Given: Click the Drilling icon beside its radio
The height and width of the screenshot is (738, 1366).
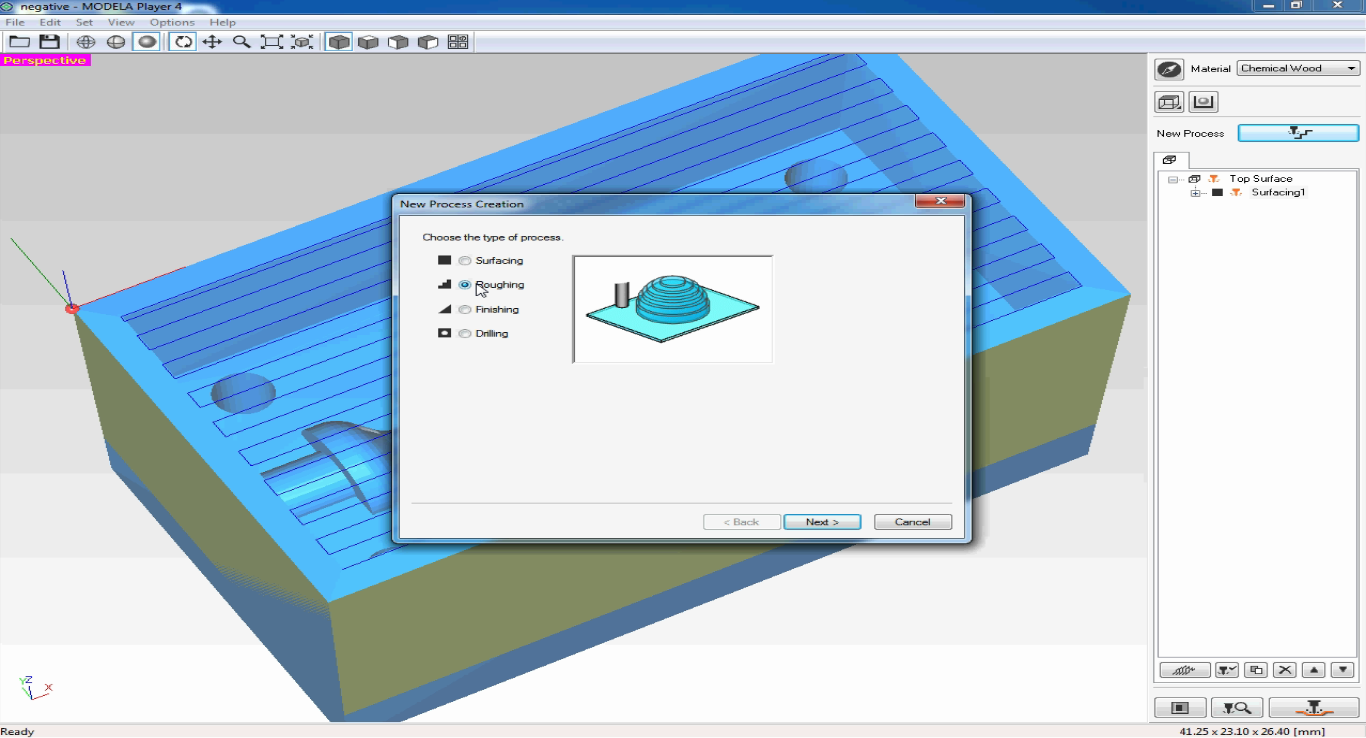Looking at the screenshot, I should [x=445, y=333].
